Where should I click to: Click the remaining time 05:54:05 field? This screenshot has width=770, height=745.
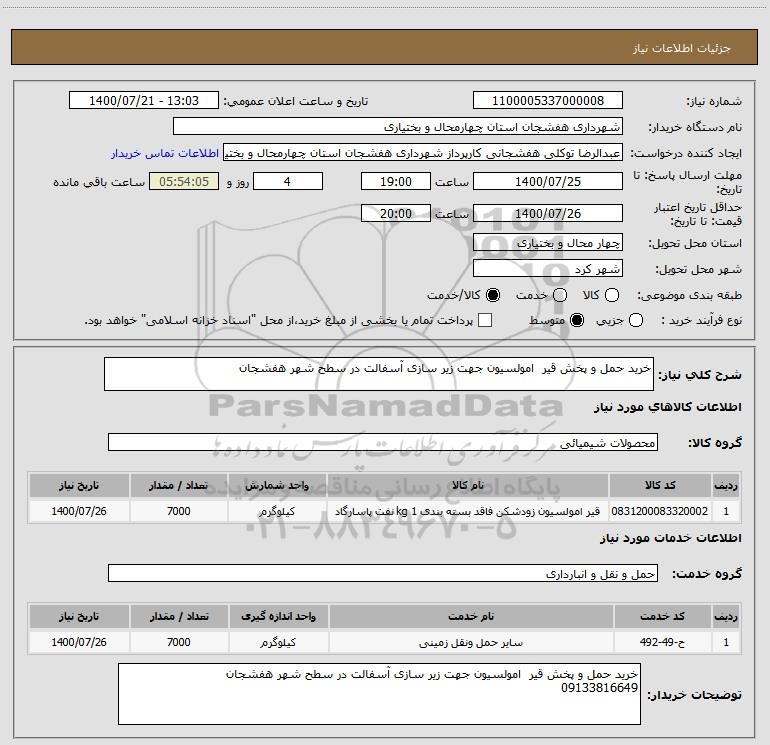184,182
